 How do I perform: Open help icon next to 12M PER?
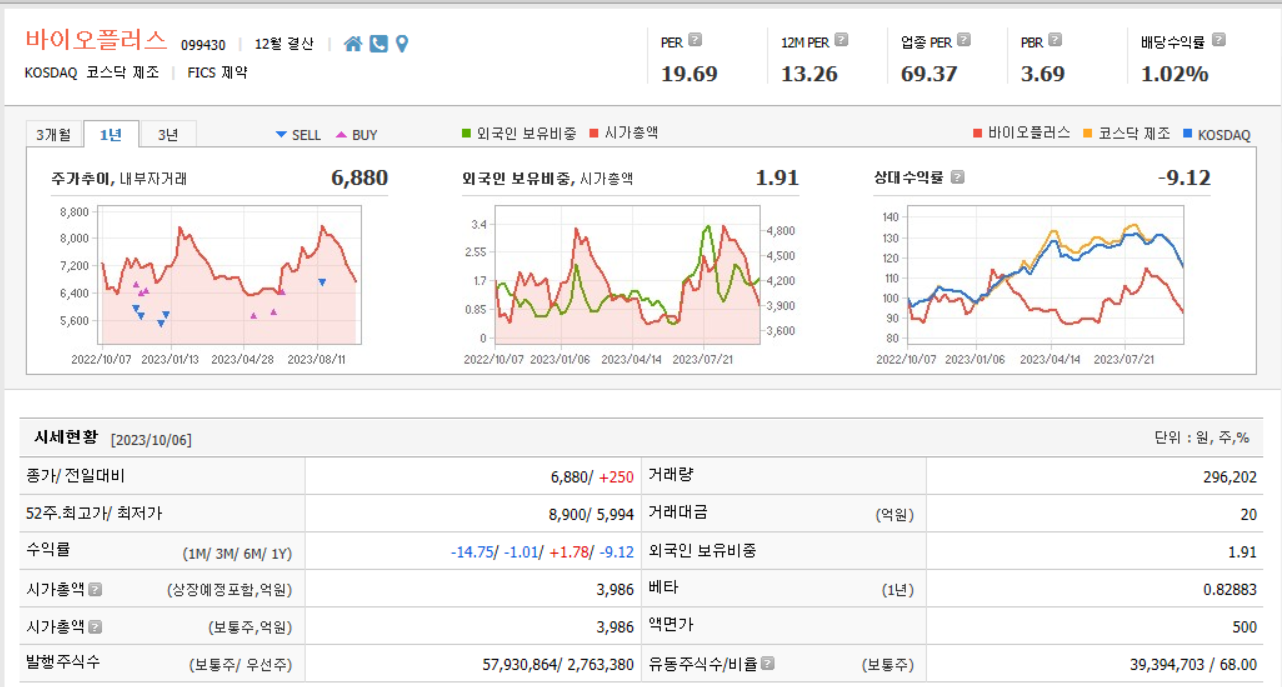(841, 41)
